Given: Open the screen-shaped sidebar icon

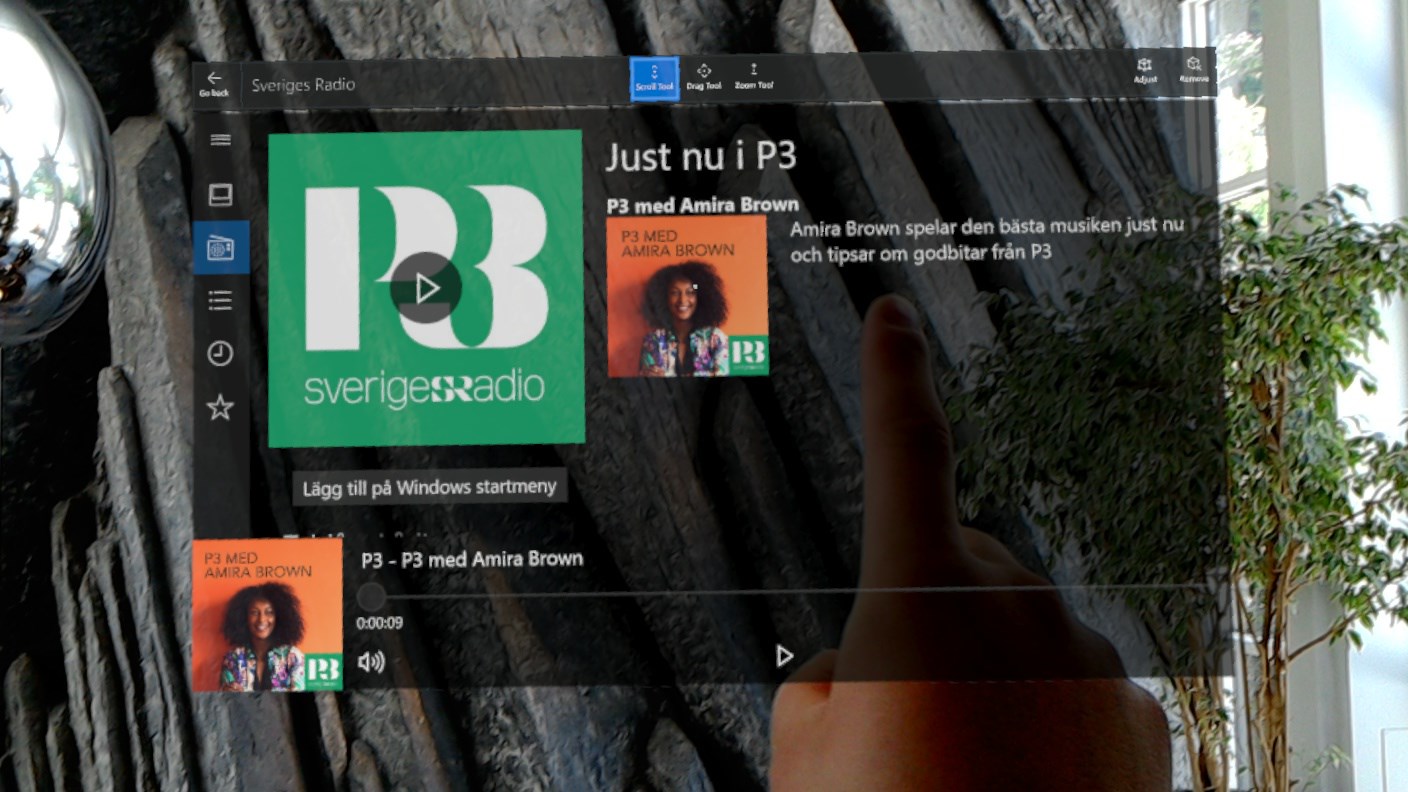Looking at the screenshot, I should pos(220,194).
